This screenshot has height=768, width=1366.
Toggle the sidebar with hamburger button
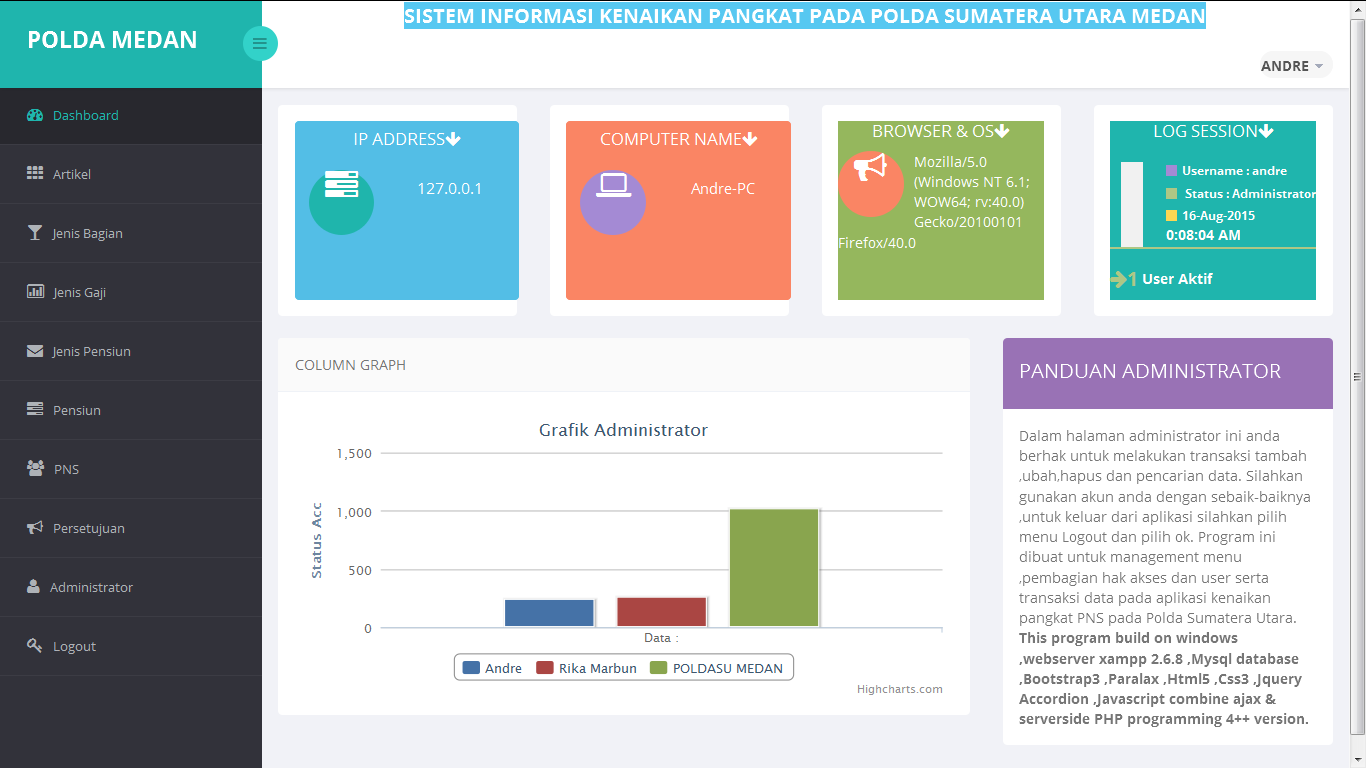(x=260, y=43)
